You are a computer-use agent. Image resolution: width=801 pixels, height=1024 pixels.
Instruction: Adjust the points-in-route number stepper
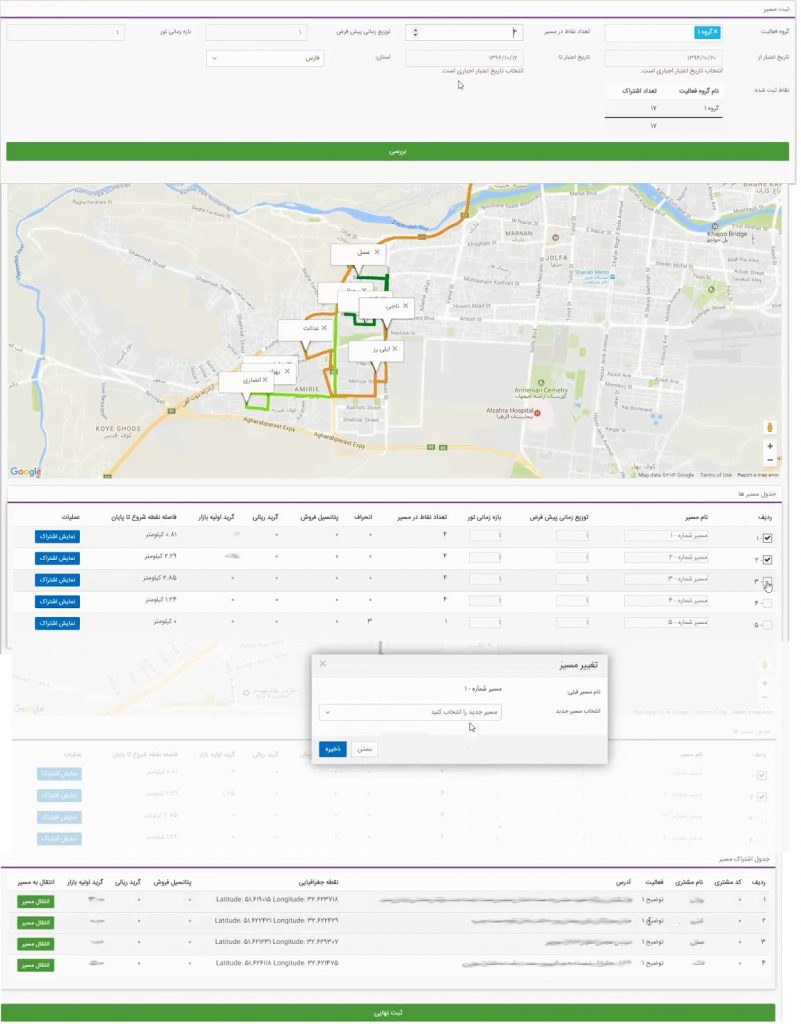[415, 32]
